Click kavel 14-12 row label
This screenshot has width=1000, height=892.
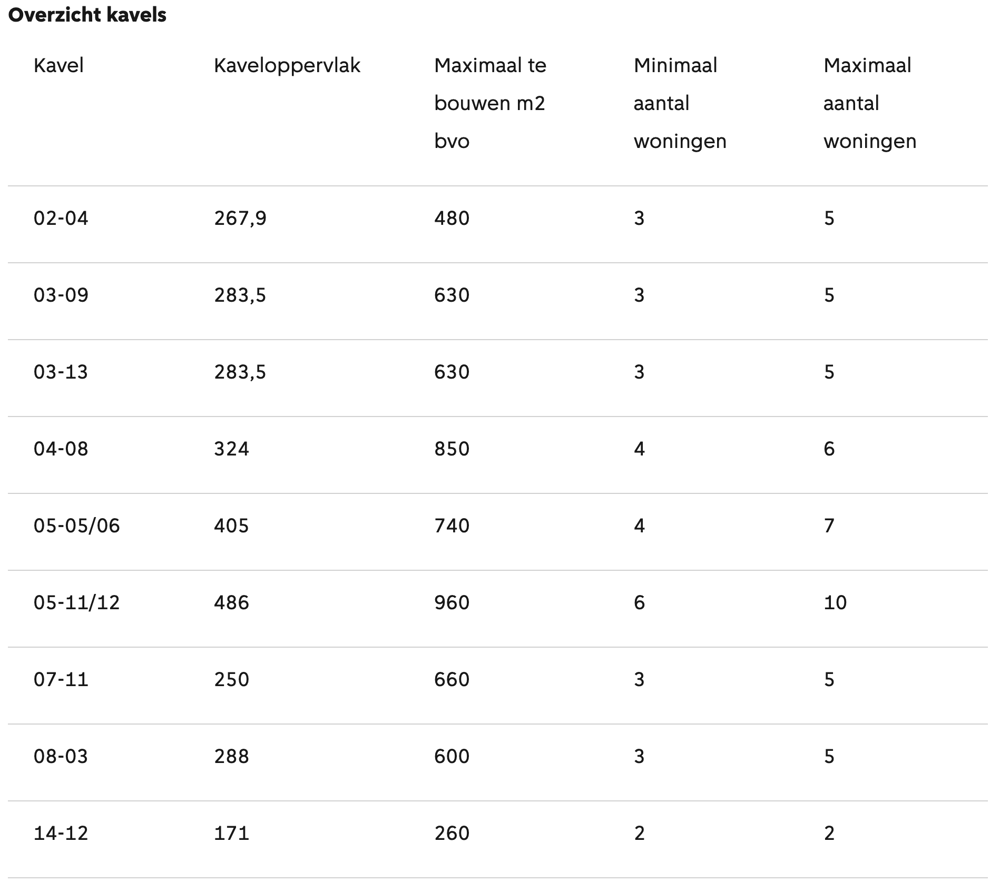[61, 833]
